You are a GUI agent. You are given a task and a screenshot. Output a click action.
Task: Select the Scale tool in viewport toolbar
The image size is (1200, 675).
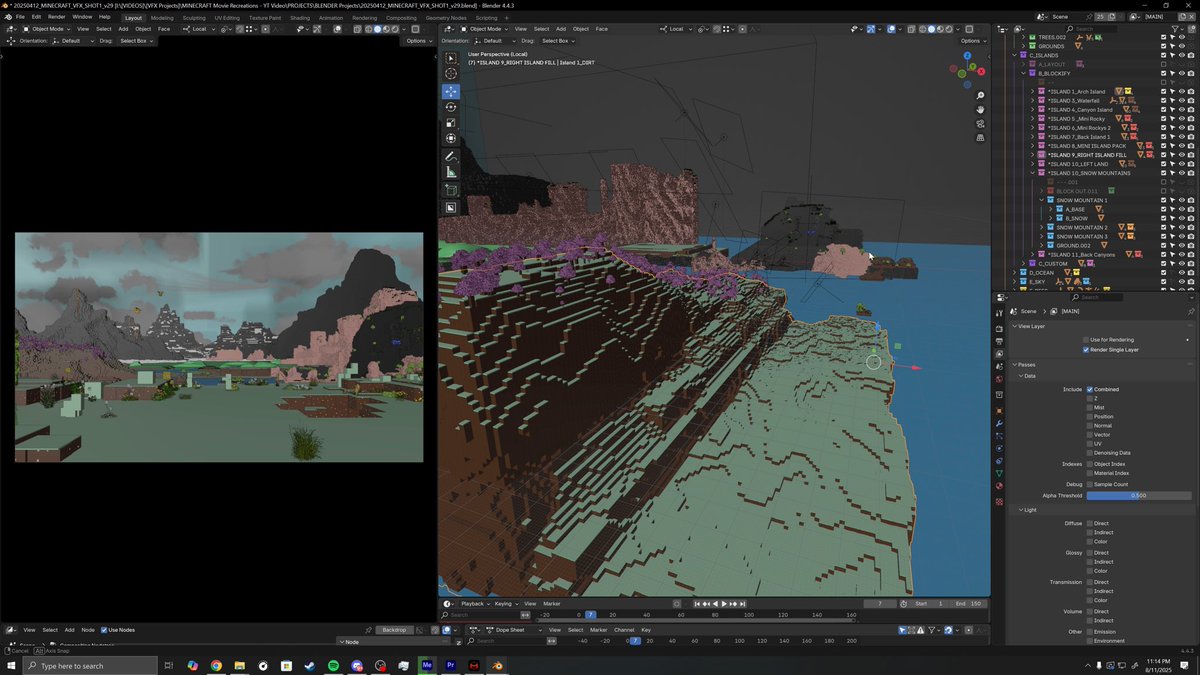(451, 123)
